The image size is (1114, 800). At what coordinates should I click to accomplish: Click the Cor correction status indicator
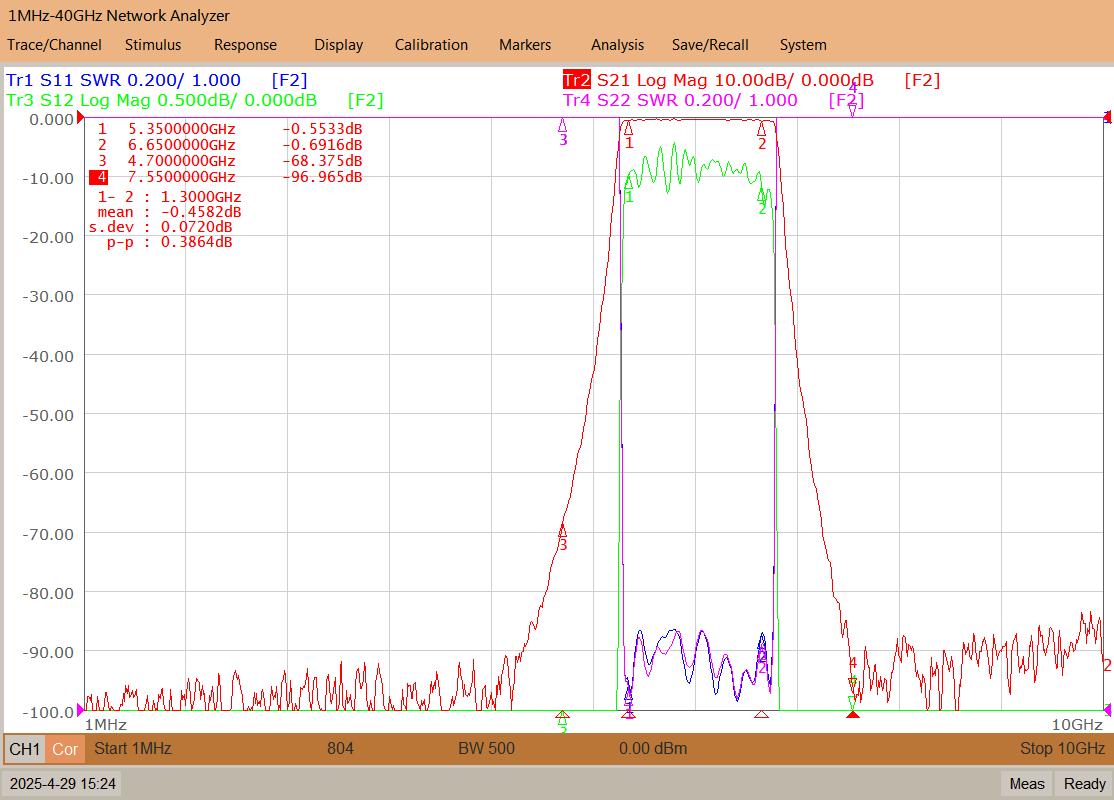pos(65,749)
